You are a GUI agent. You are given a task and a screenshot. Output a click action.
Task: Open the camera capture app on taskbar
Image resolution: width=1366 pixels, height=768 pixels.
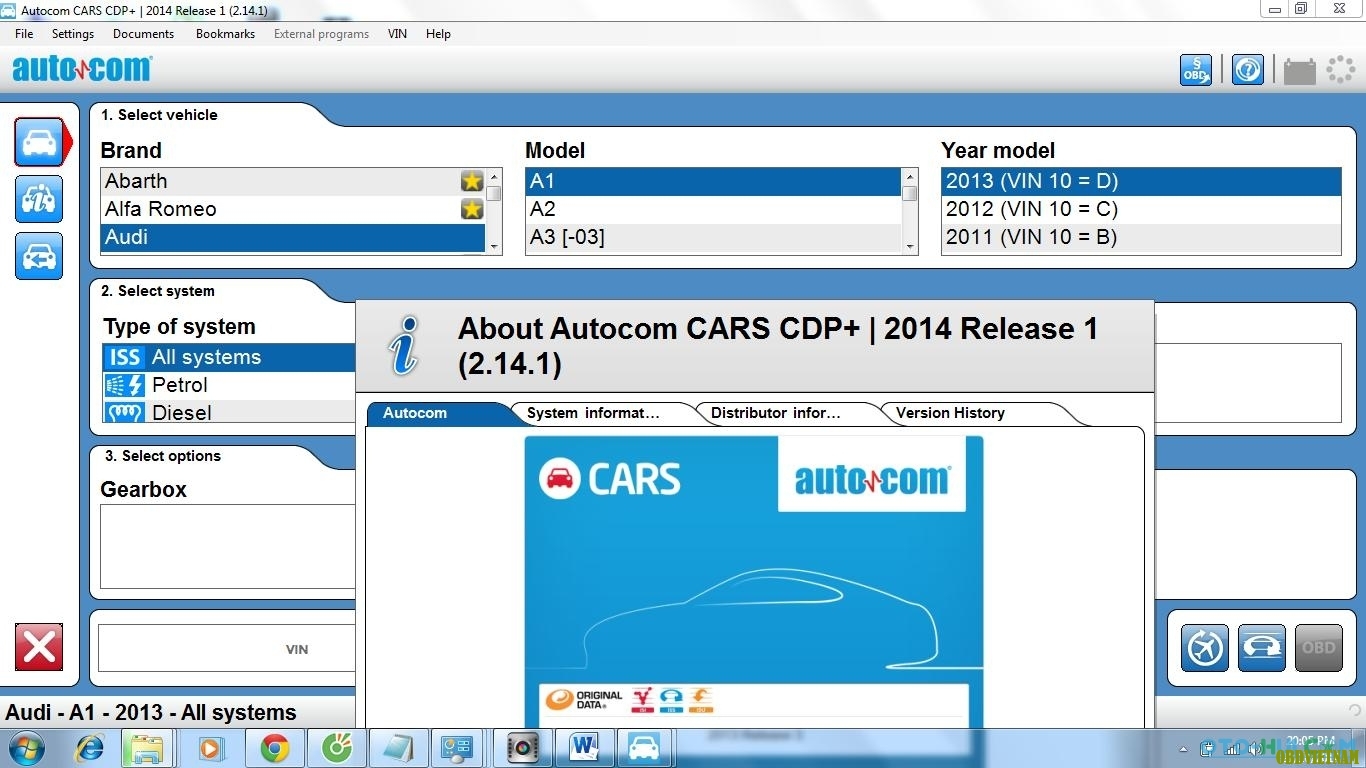click(523, 748)
